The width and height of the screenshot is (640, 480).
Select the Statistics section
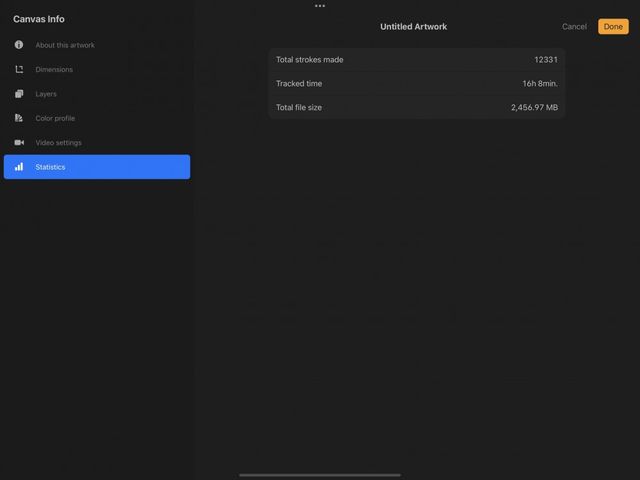pyautogui.click(x=97, y=167)
